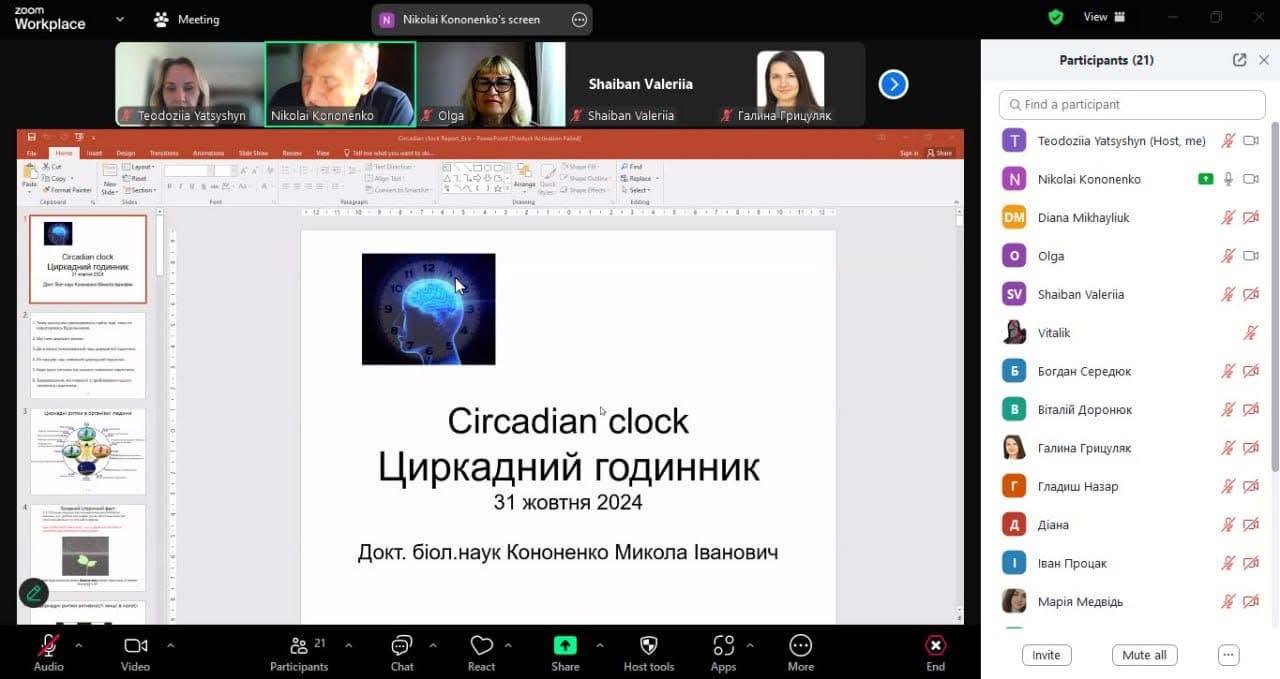Expand the audio options chevron
This screenshot has height=679, width=1280.
coord(79,645)
